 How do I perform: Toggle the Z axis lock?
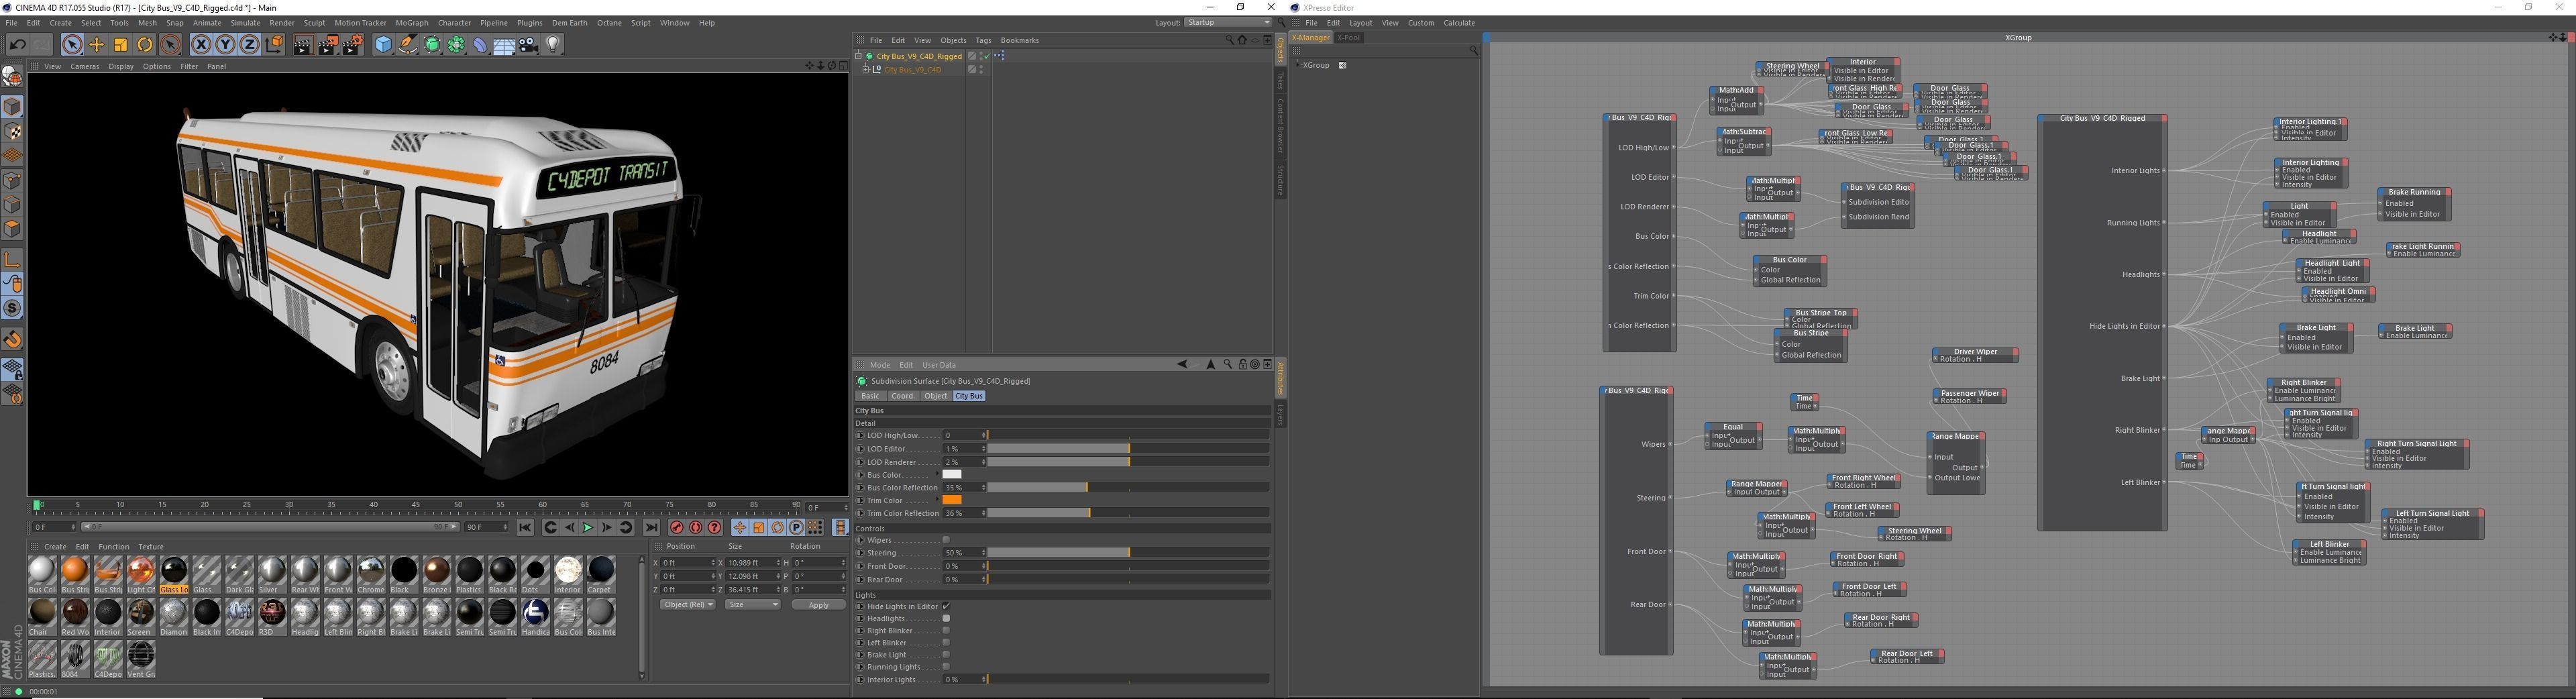click(249, 44)
